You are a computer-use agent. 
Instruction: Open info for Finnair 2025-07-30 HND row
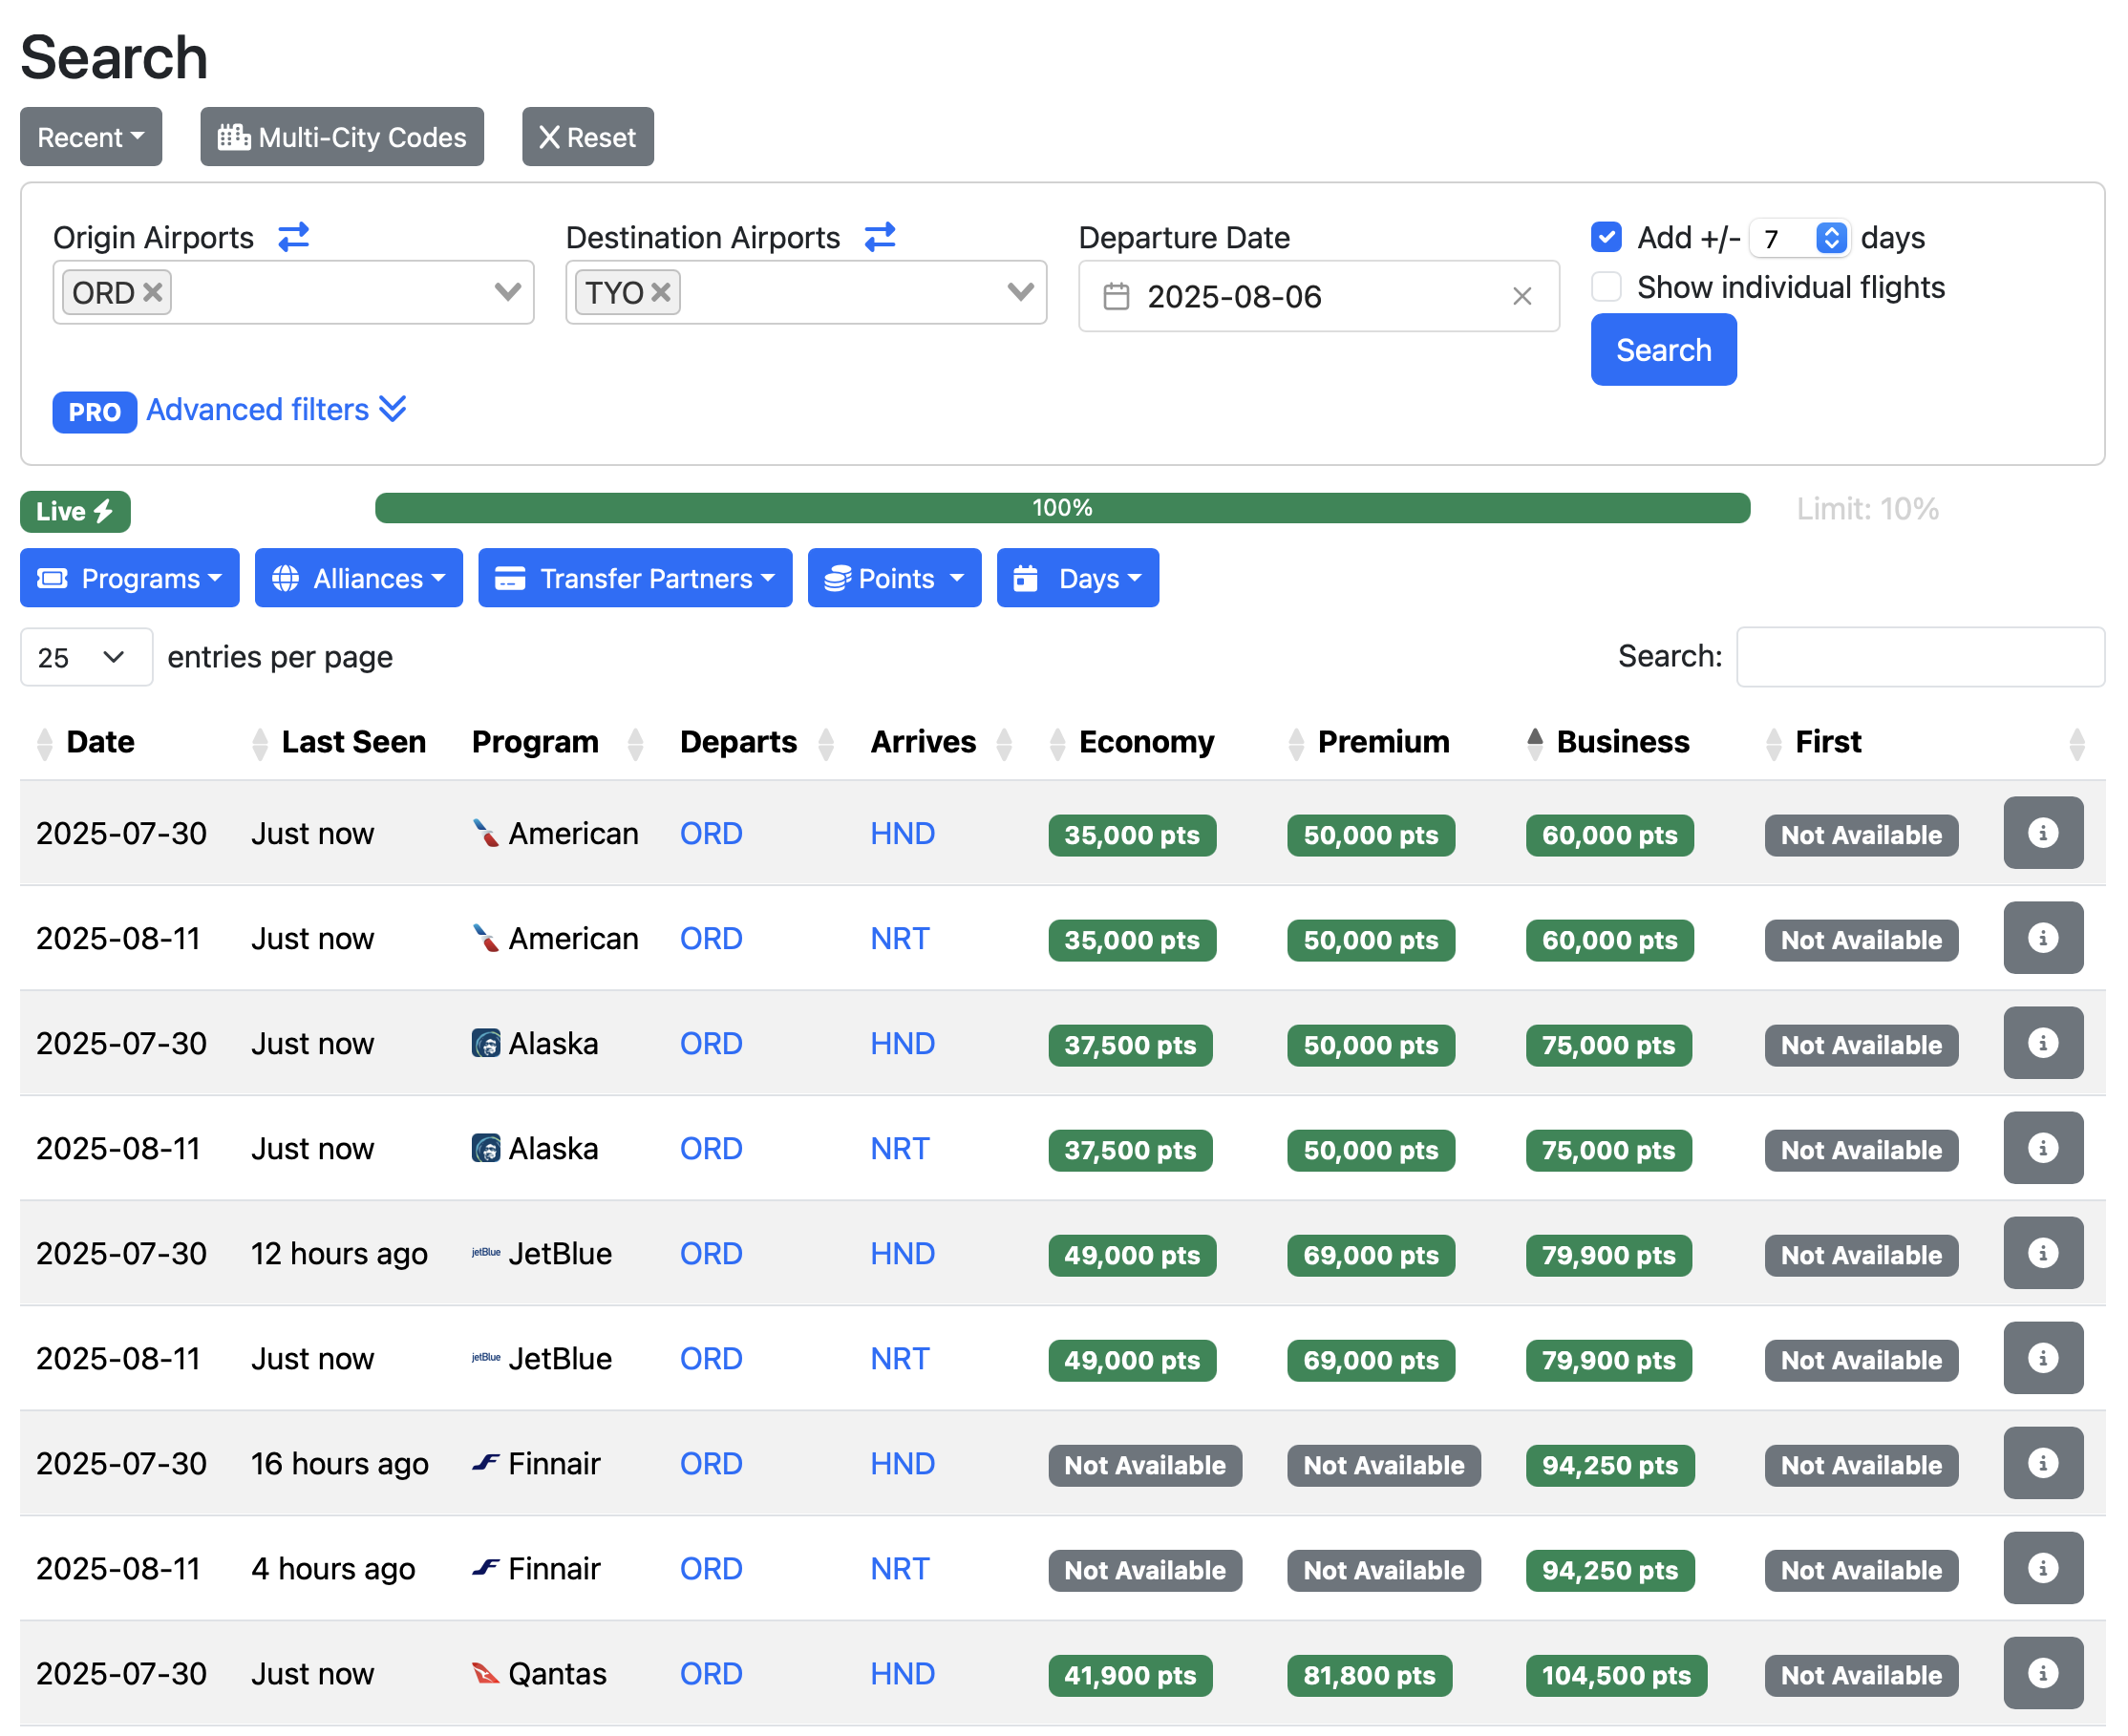point(2043,1463)
